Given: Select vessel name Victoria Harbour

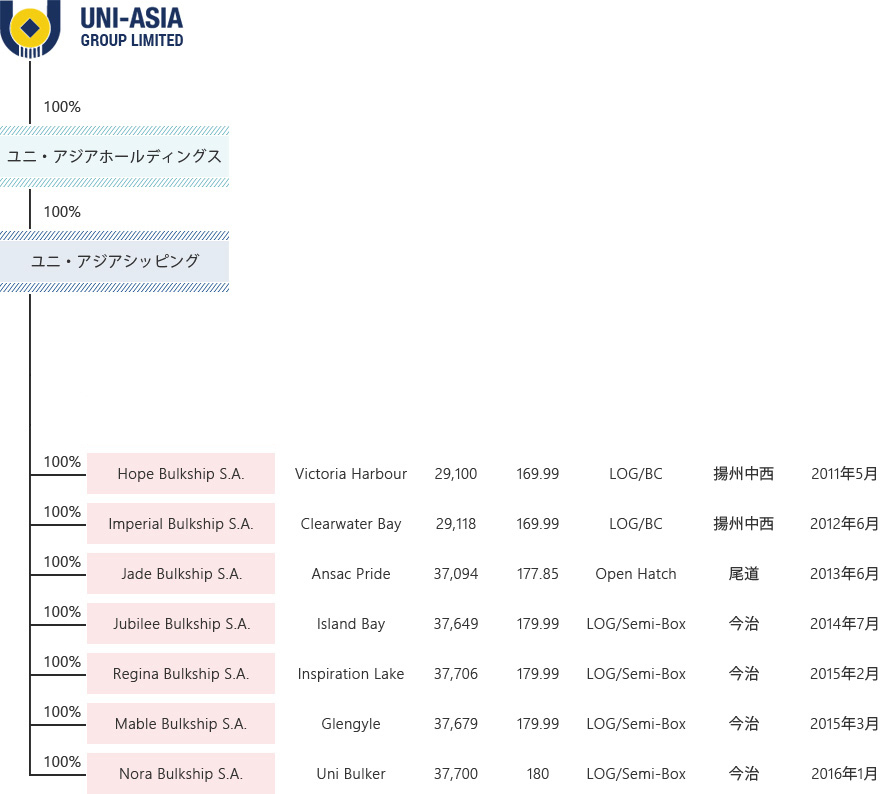Looking at the screenshot, I should click(x=351, y=474).
